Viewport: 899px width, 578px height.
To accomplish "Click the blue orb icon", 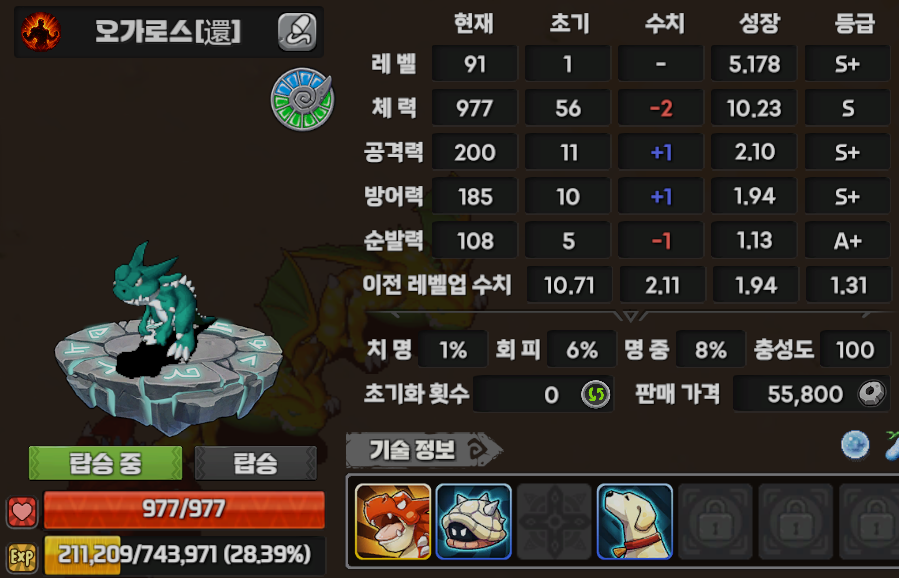I will pyautogui.click(x=855, y=446).
